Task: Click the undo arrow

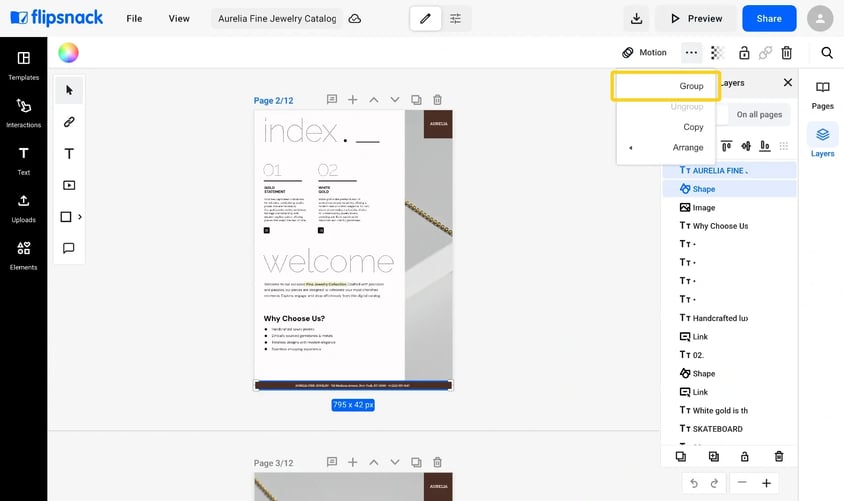Action: 694,483
